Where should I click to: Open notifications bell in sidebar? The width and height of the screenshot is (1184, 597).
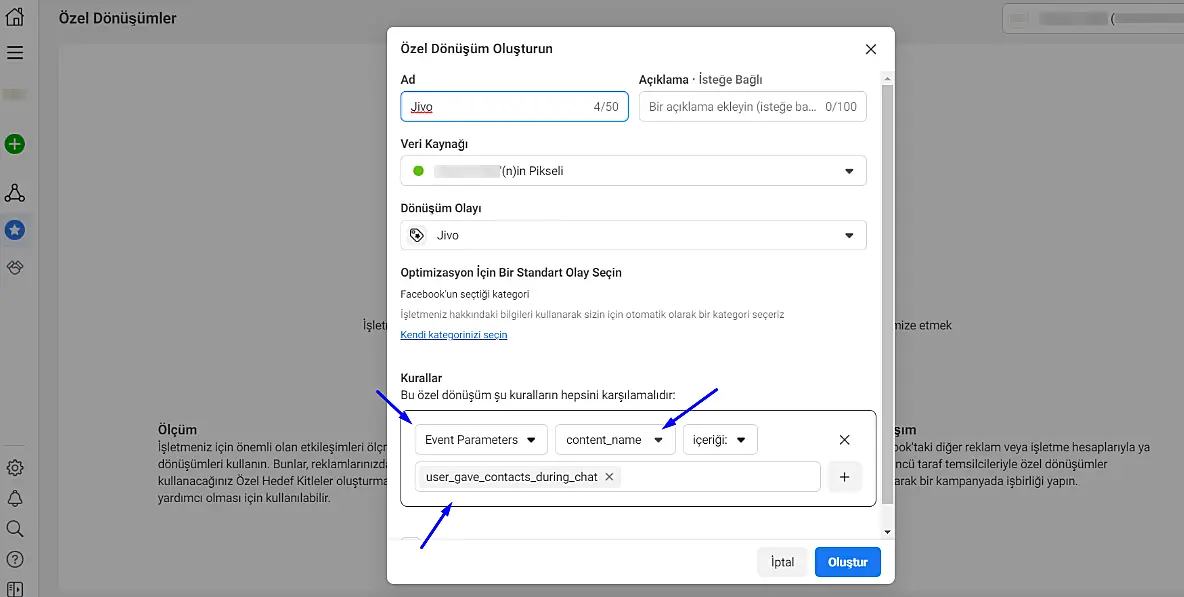click(x=15, y=498)
